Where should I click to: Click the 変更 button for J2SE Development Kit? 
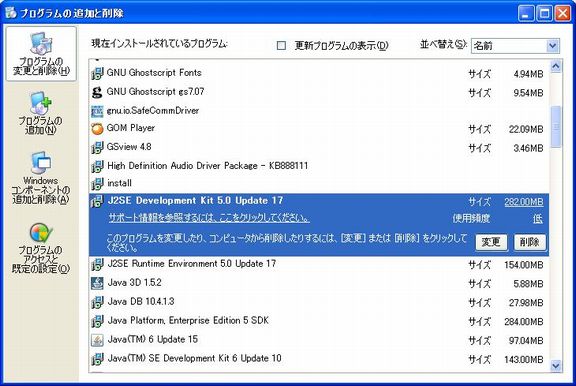491,242
